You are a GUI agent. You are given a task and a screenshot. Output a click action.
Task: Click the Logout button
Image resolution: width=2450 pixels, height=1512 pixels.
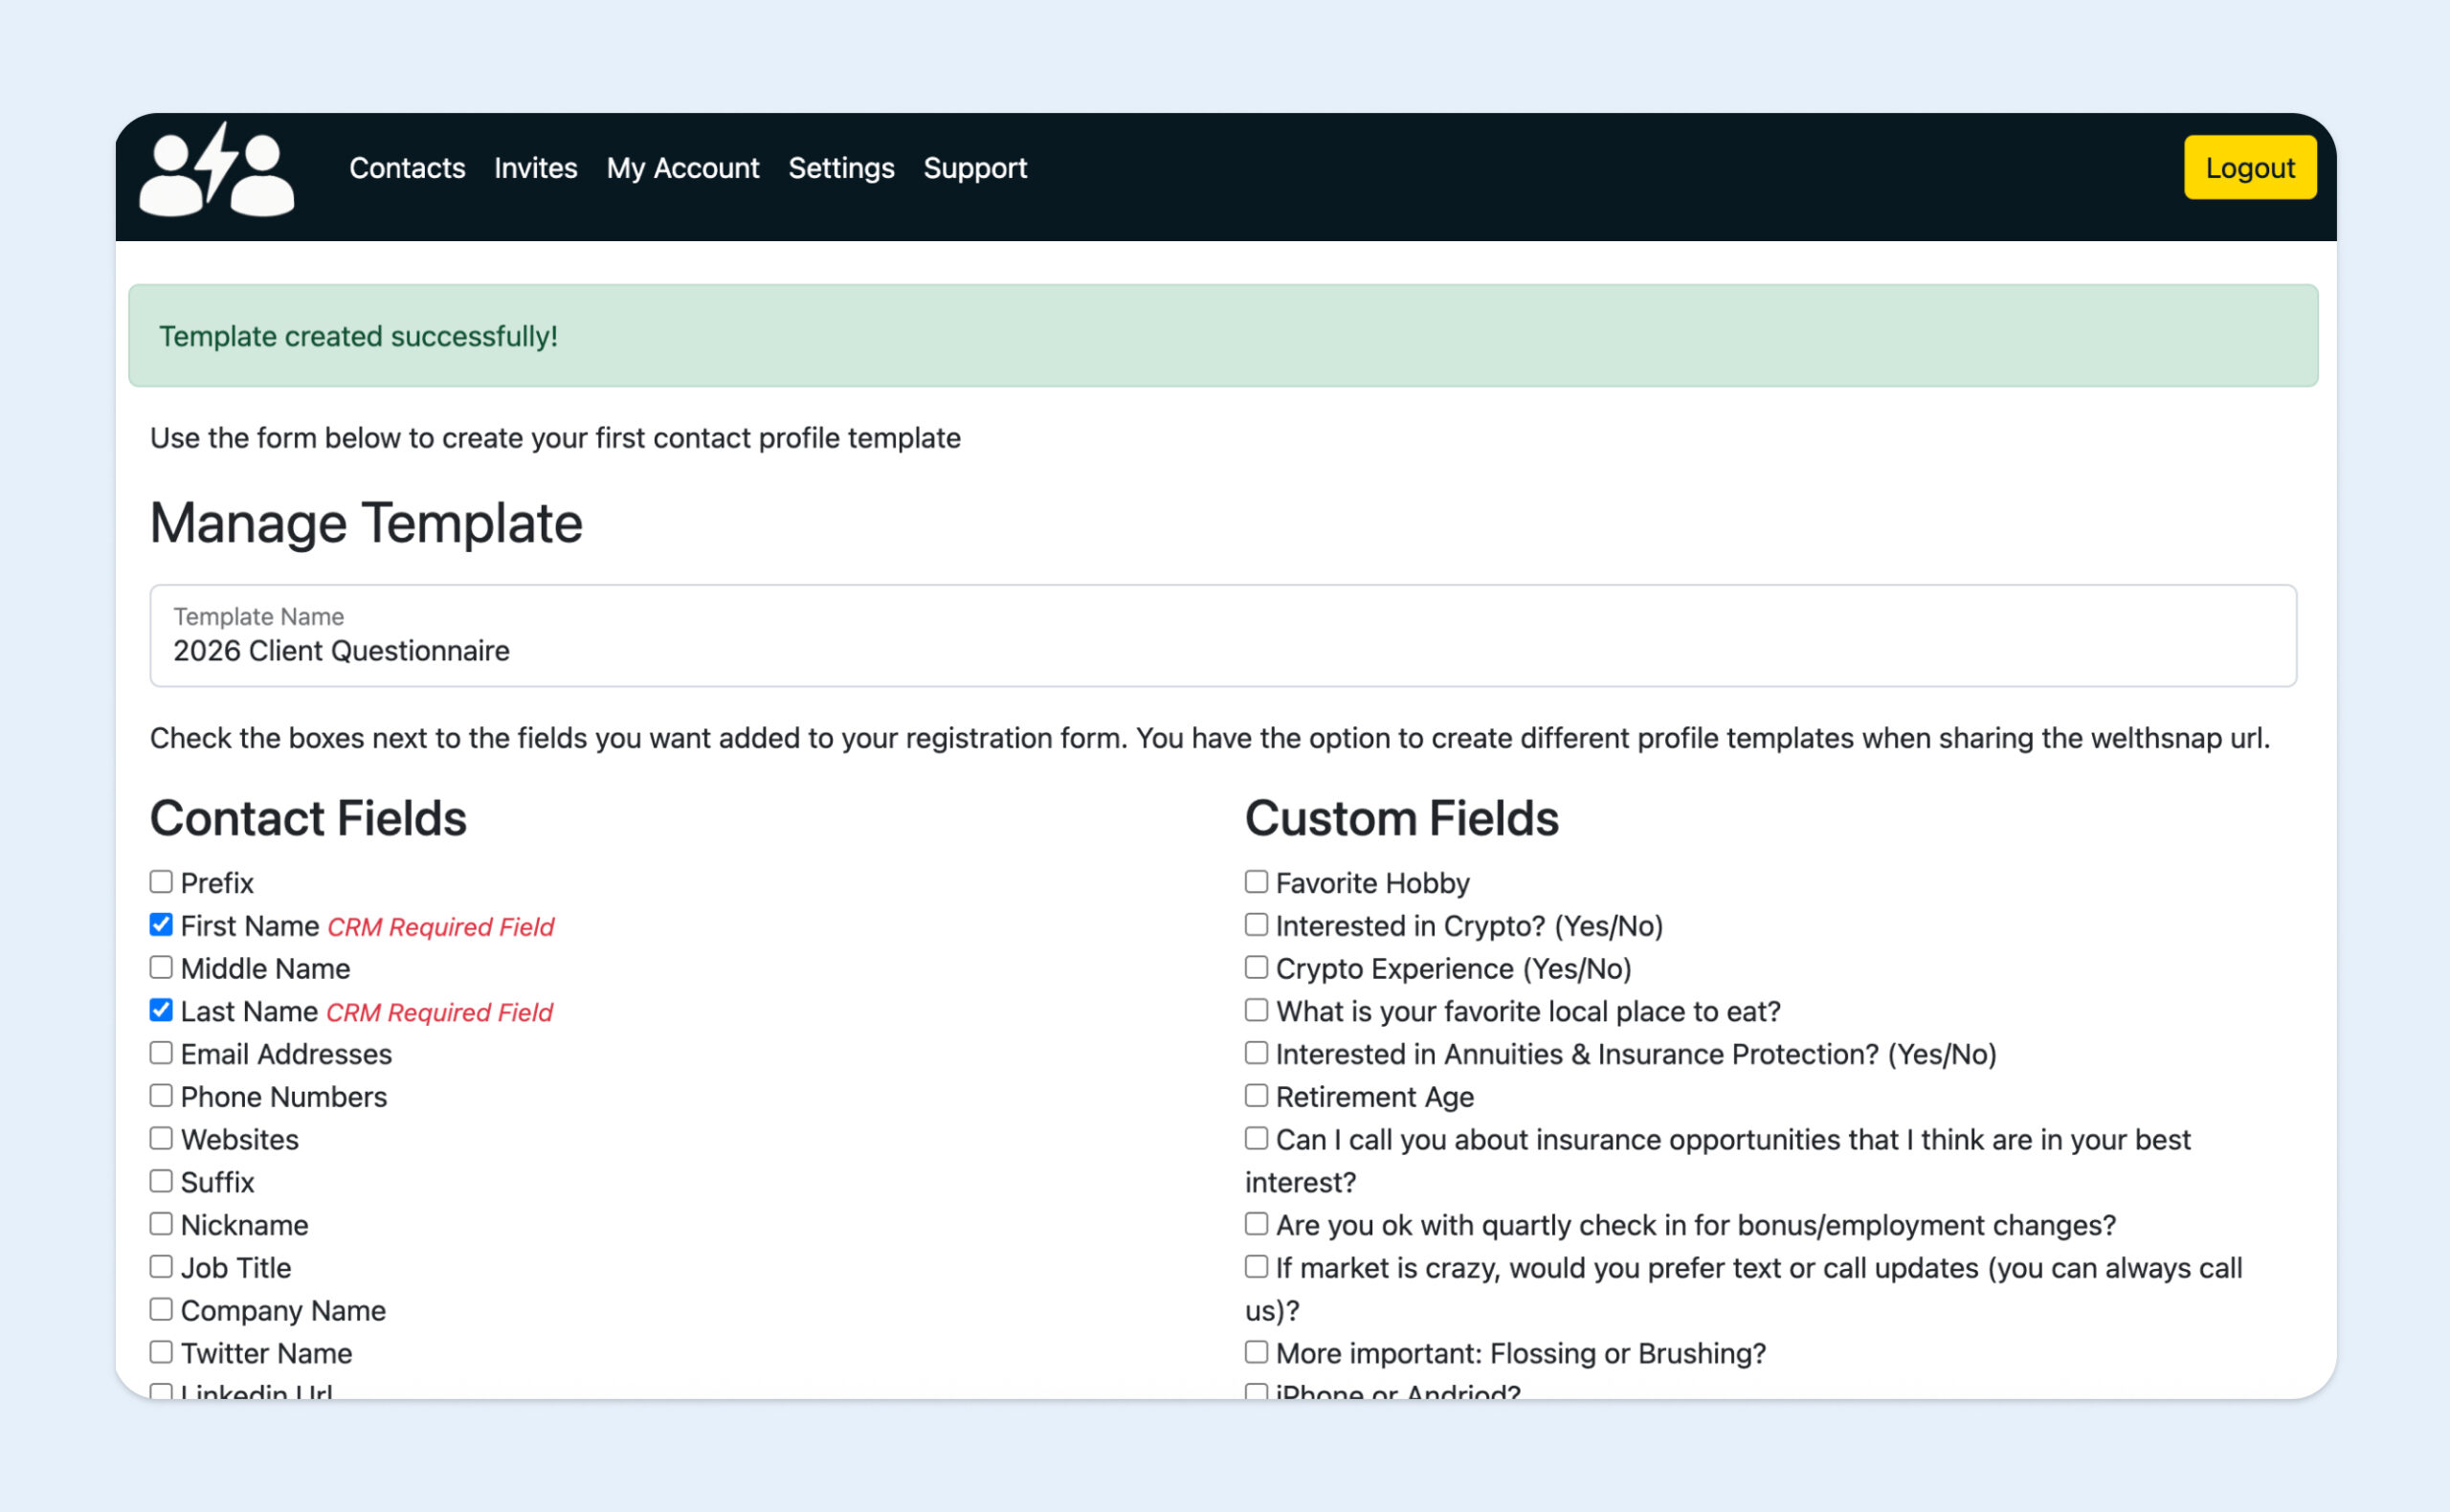tap(2250, 168)
